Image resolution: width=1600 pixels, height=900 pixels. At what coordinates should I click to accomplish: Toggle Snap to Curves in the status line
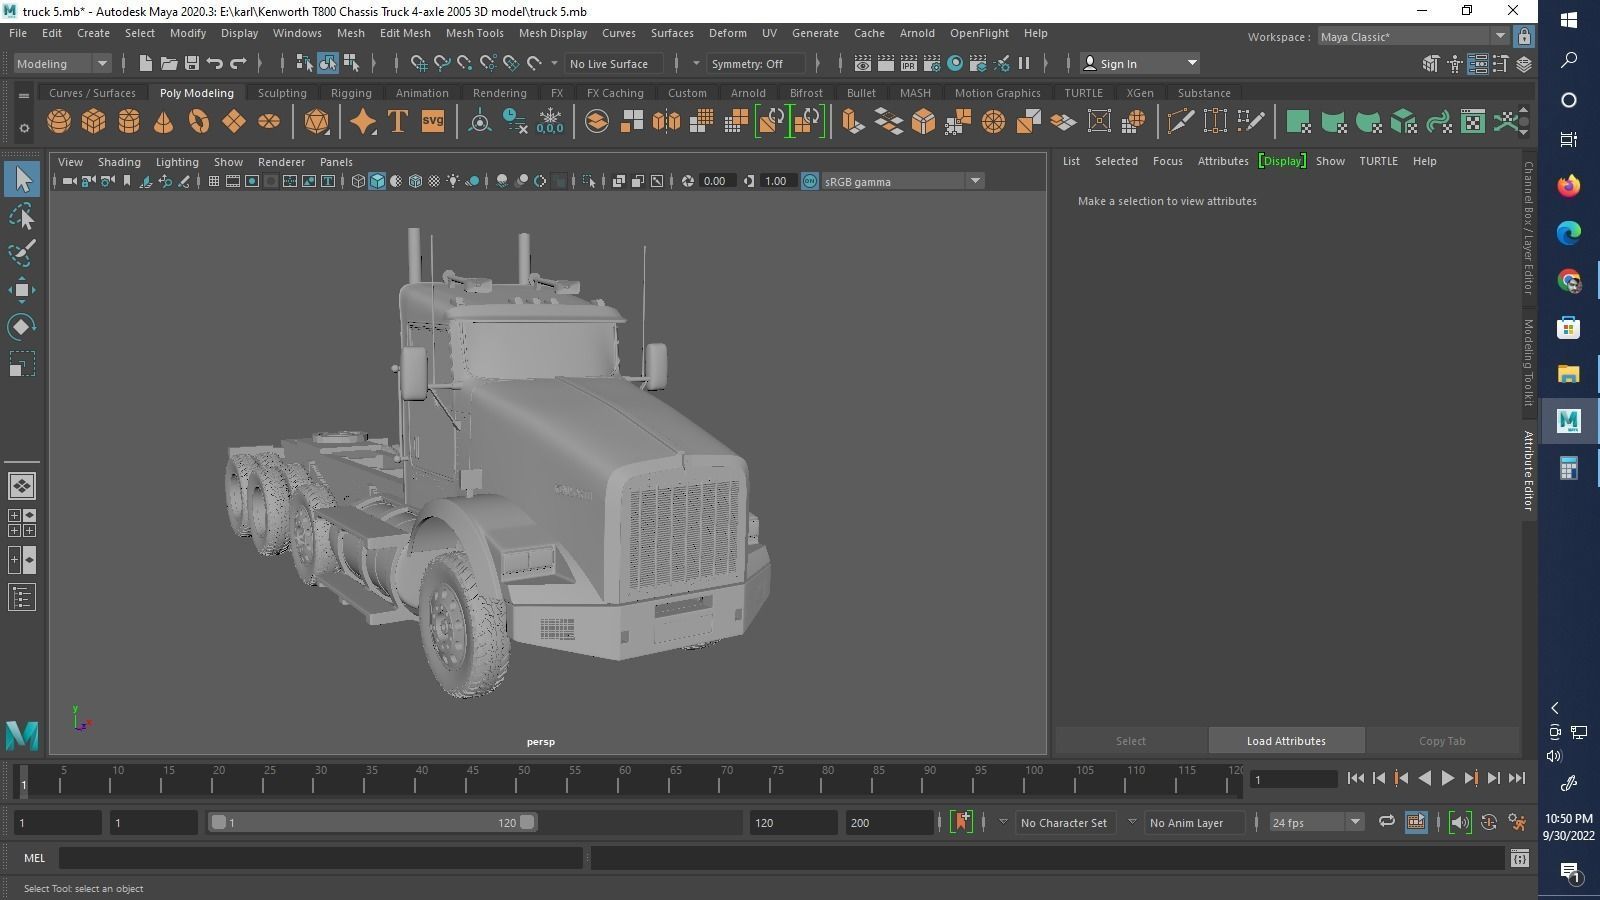(x=442, y=63)
